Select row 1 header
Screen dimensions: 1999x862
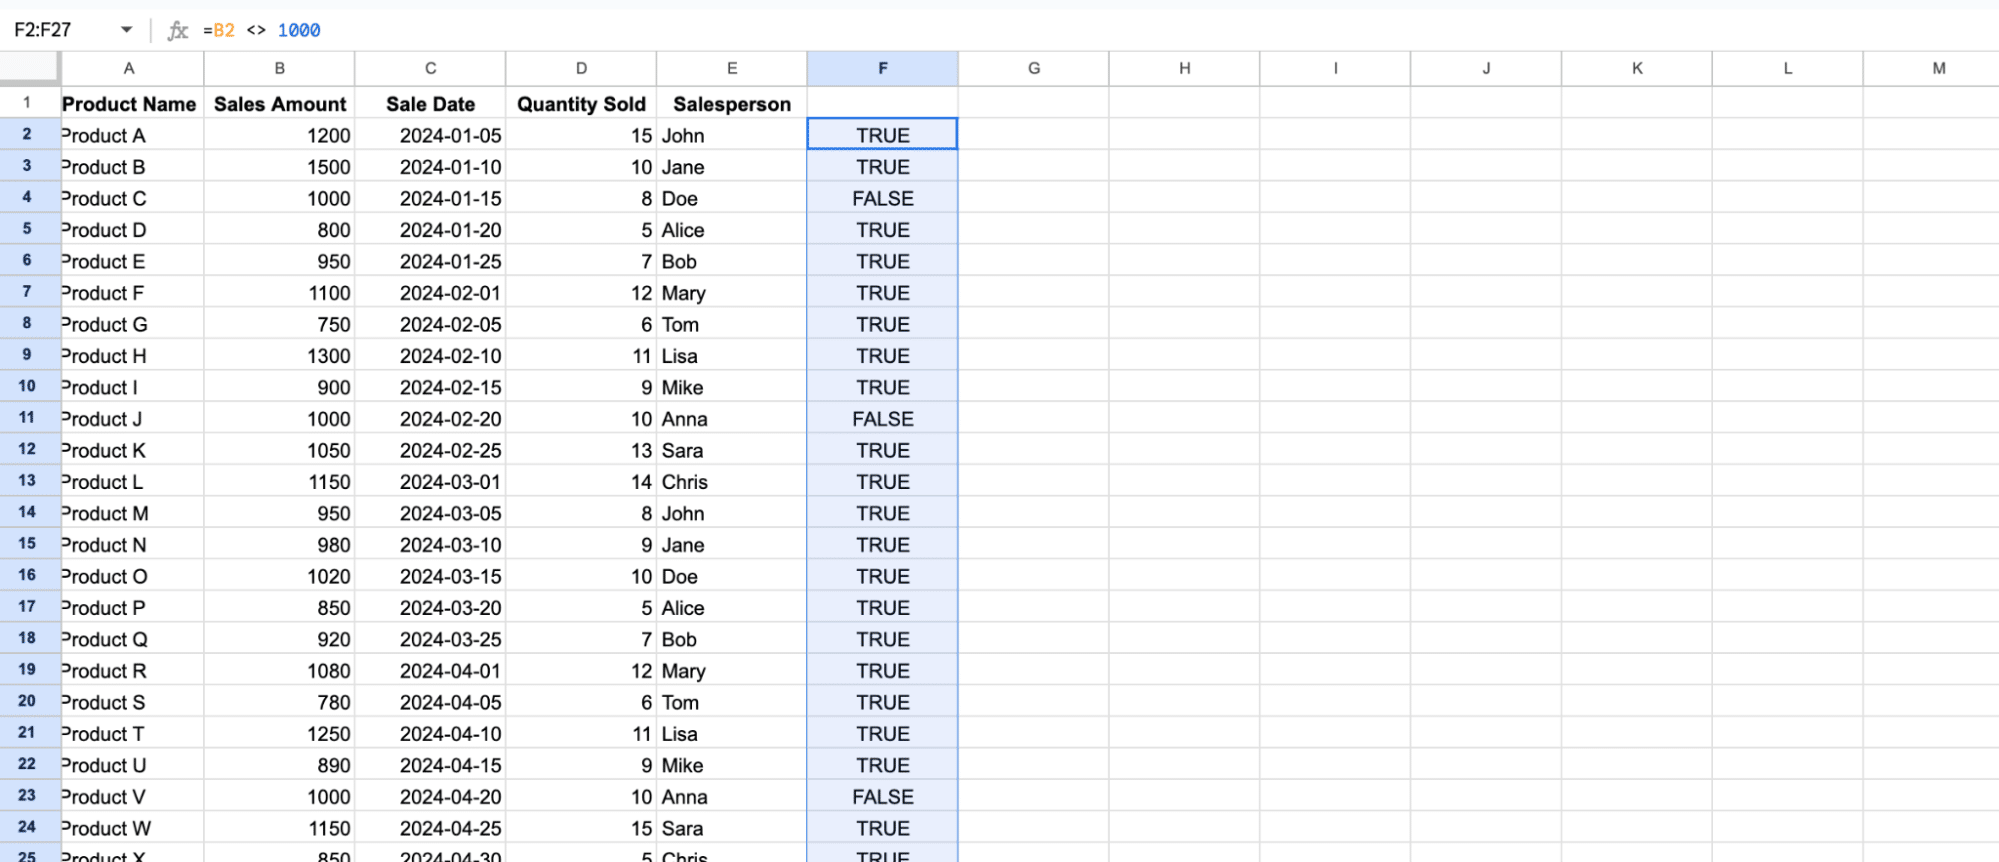[x=28, y=102]
